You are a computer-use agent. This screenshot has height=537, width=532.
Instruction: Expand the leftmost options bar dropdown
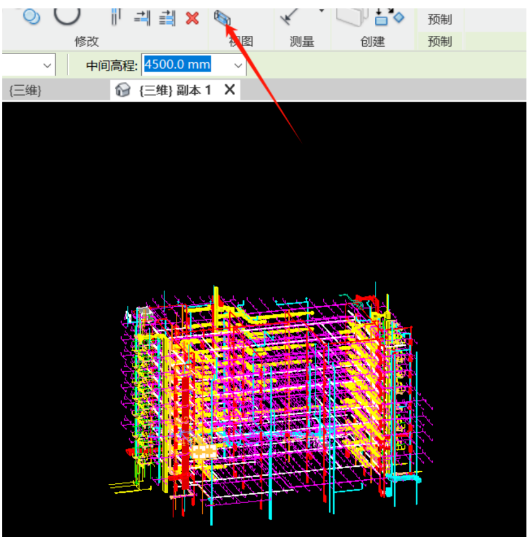click(x=47, y=65)
